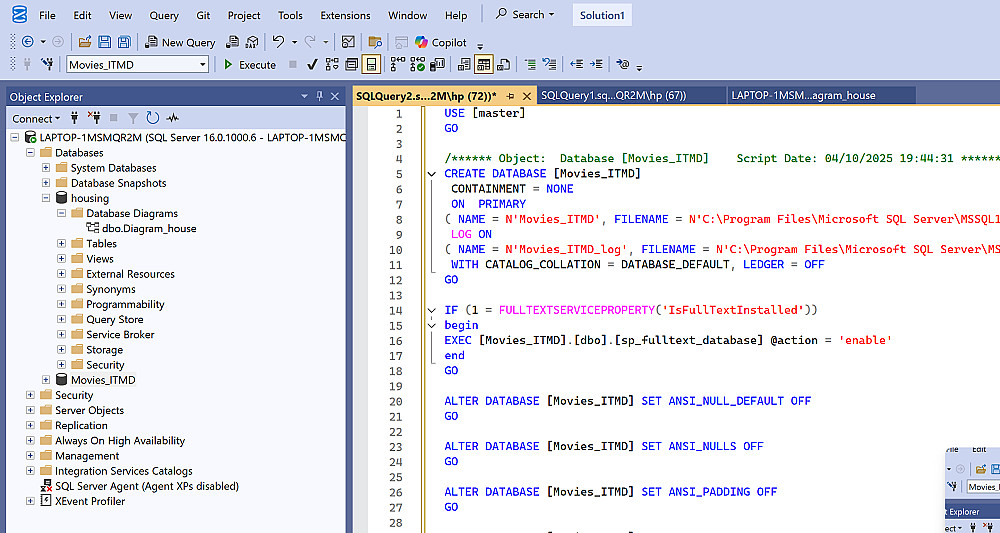Screen dimensions: 1000x533
Task: Toggle Results to Grid mode
Action: [483, 65]
